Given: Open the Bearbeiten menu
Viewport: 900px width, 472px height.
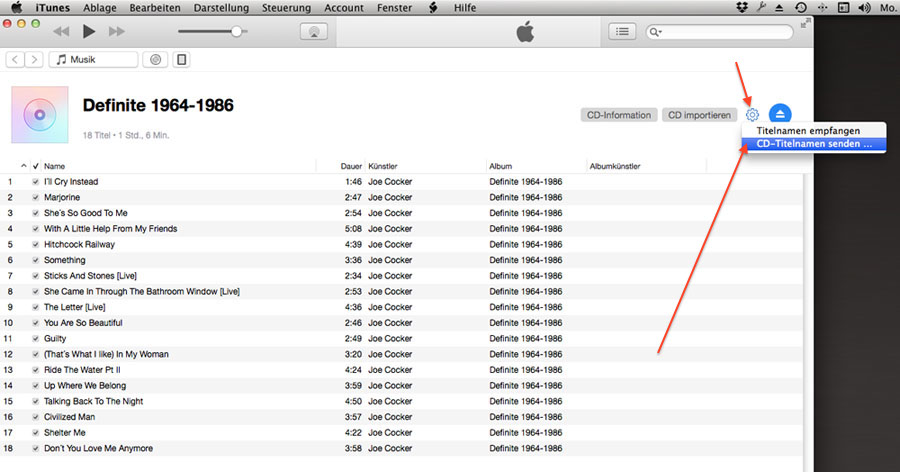Looking at the screenshot, I should coord(155,7).
